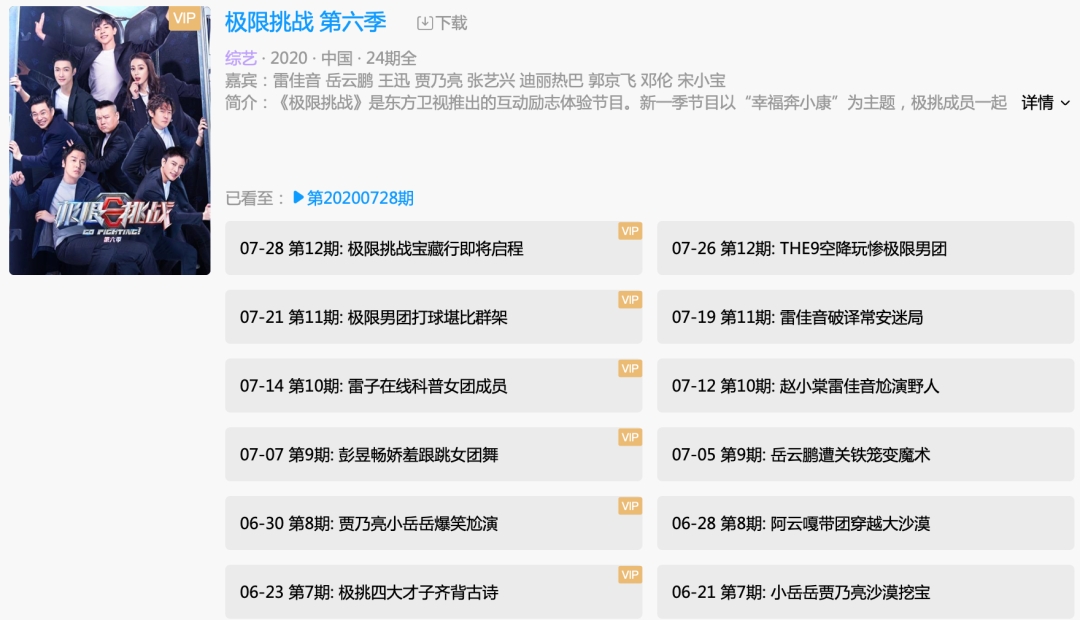Click the 综艺 category link

(240, 58)
